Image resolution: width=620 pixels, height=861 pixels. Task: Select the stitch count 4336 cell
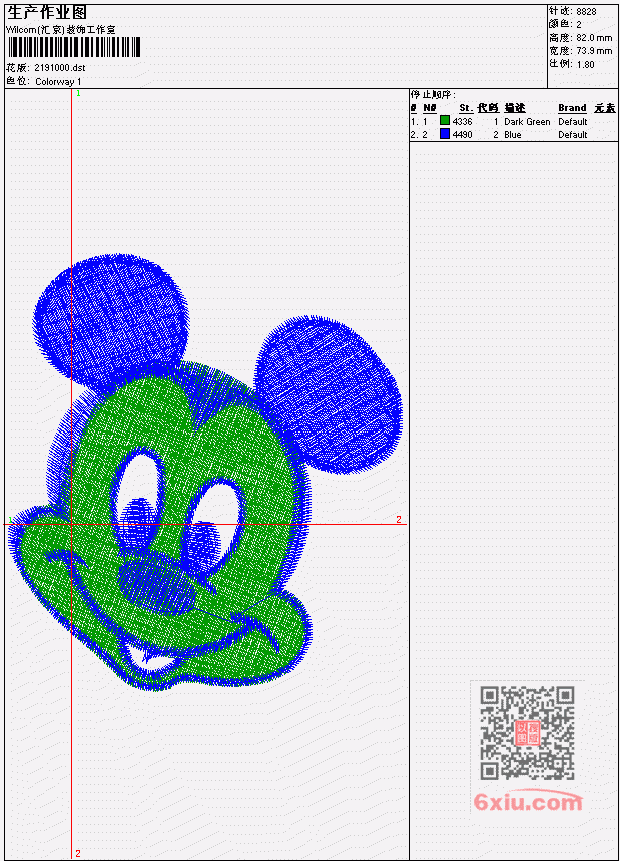pos(462,121)
